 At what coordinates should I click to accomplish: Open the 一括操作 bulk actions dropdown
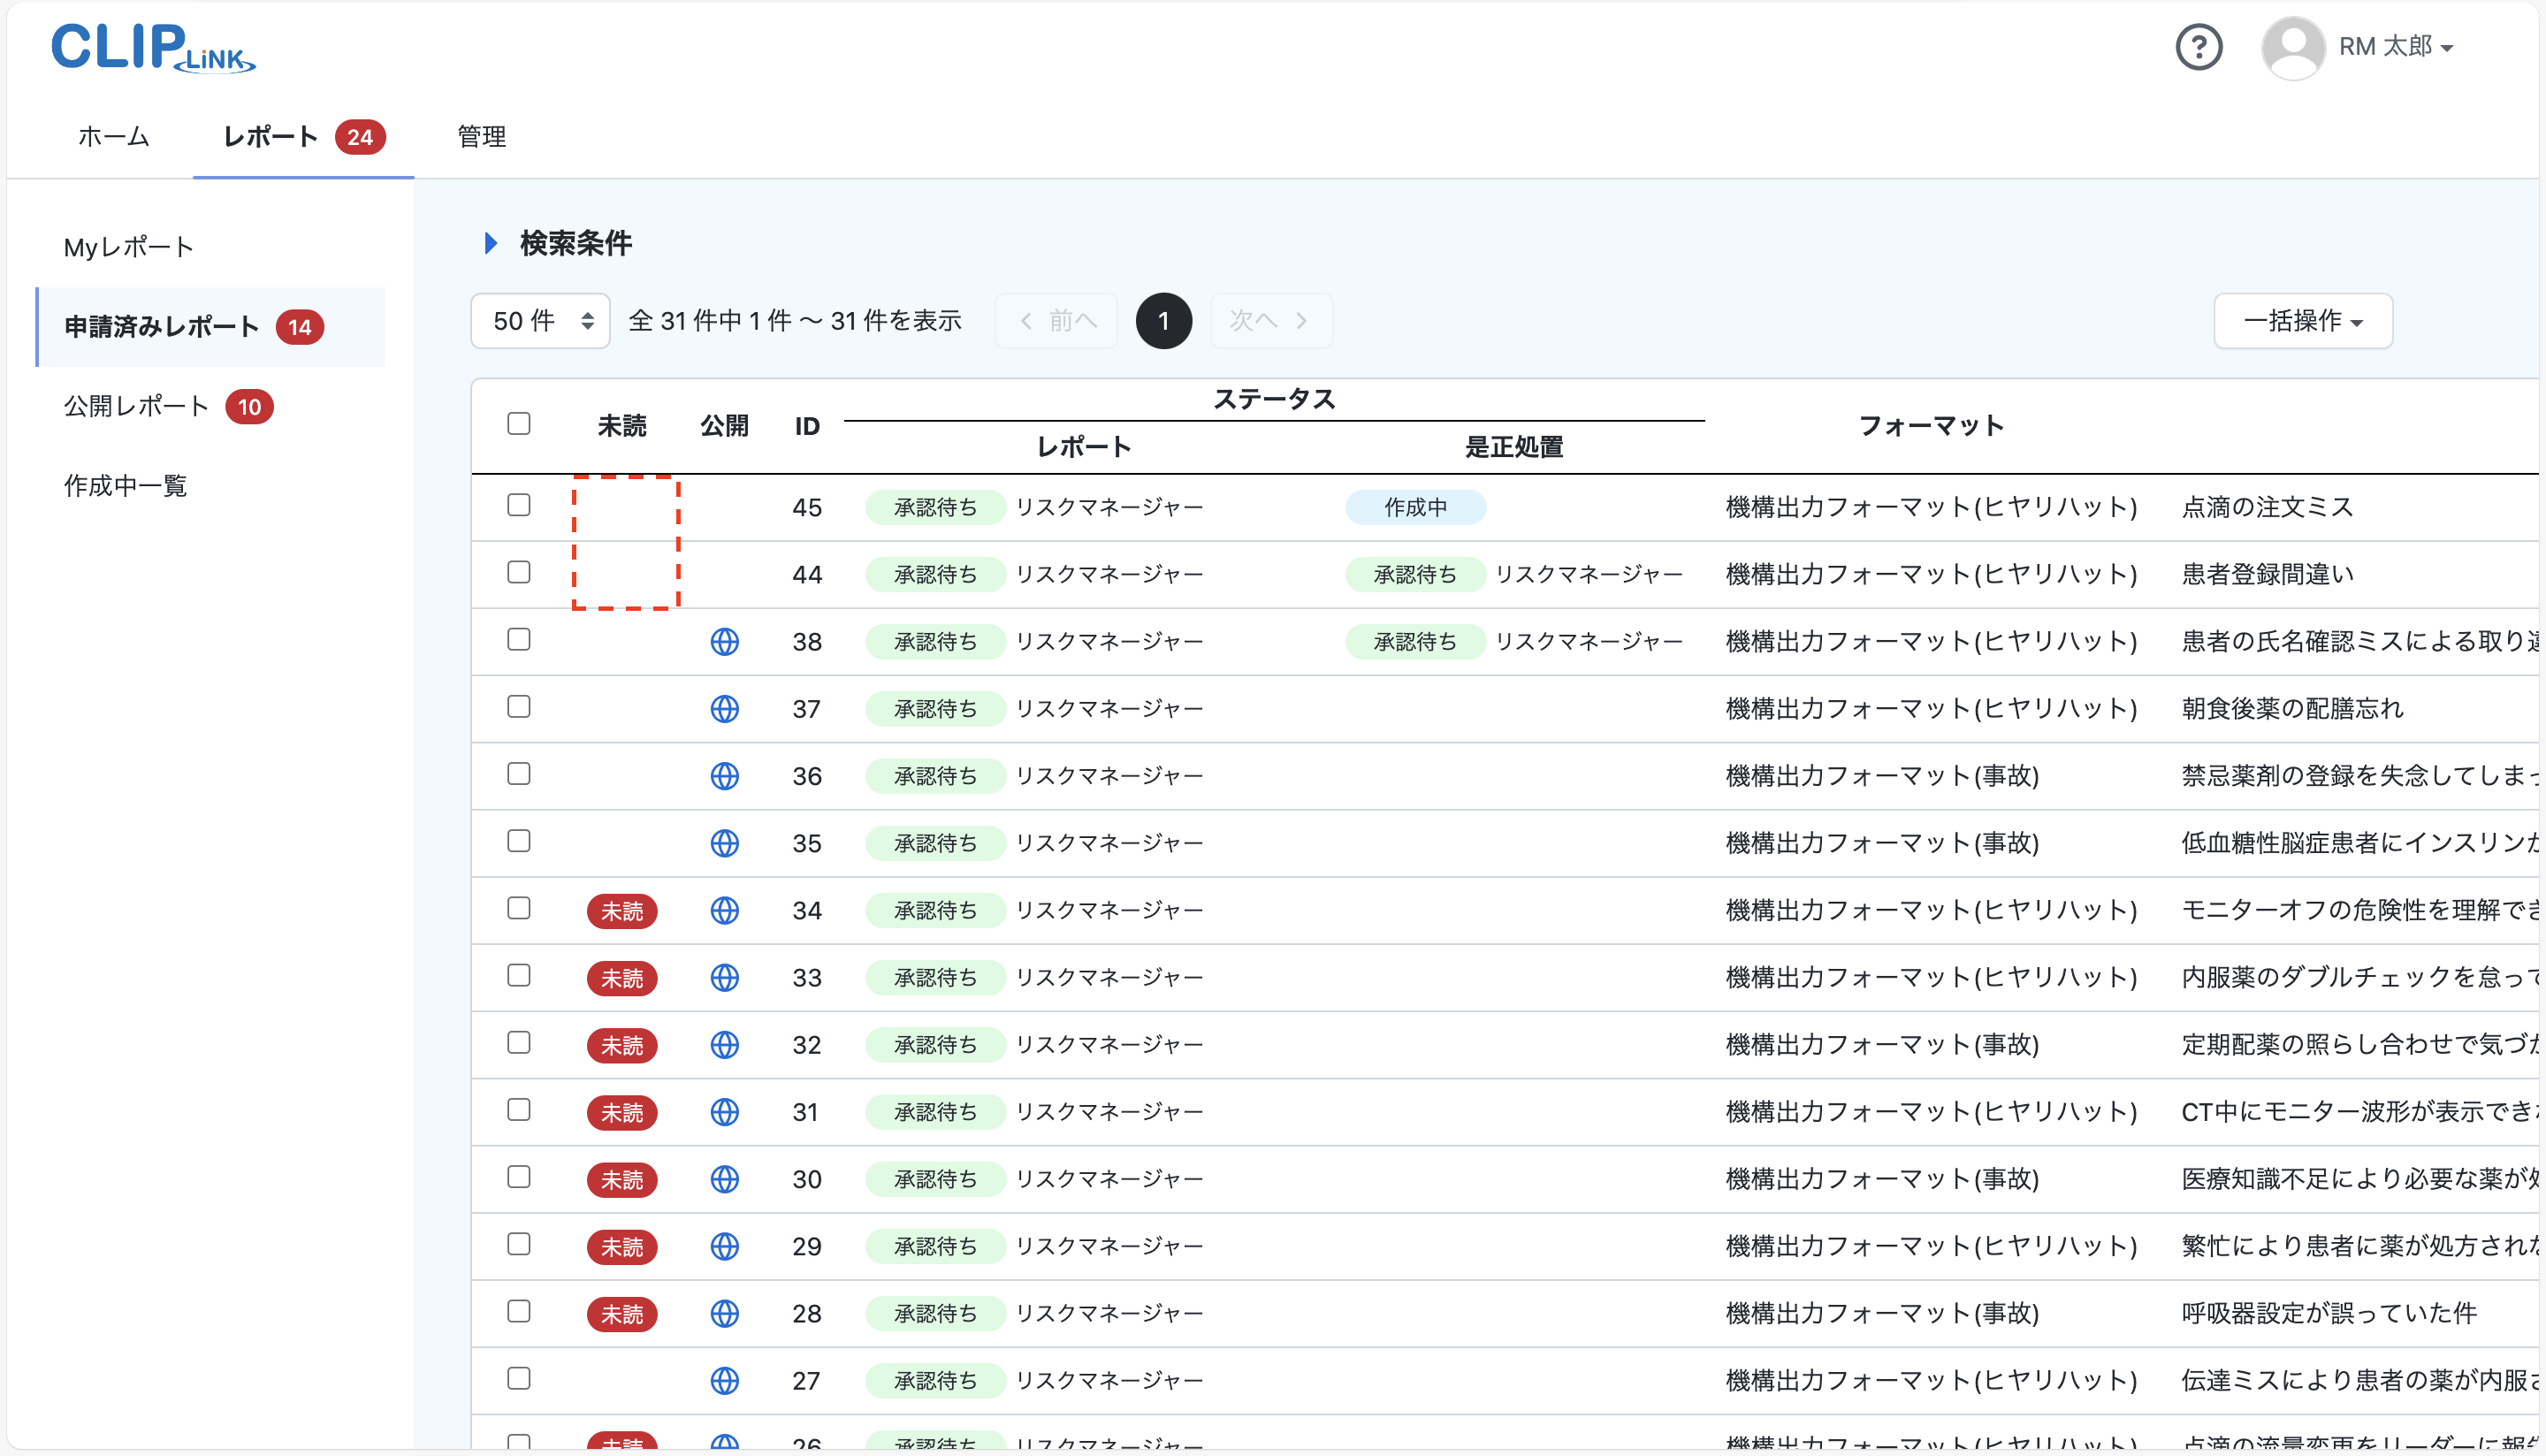2302,320
